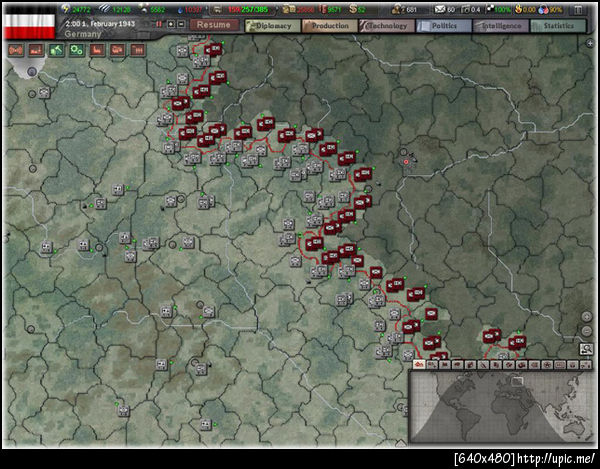Decrease game speed with minus button
This screenshot has height=469, width=600.
(181, 24)
